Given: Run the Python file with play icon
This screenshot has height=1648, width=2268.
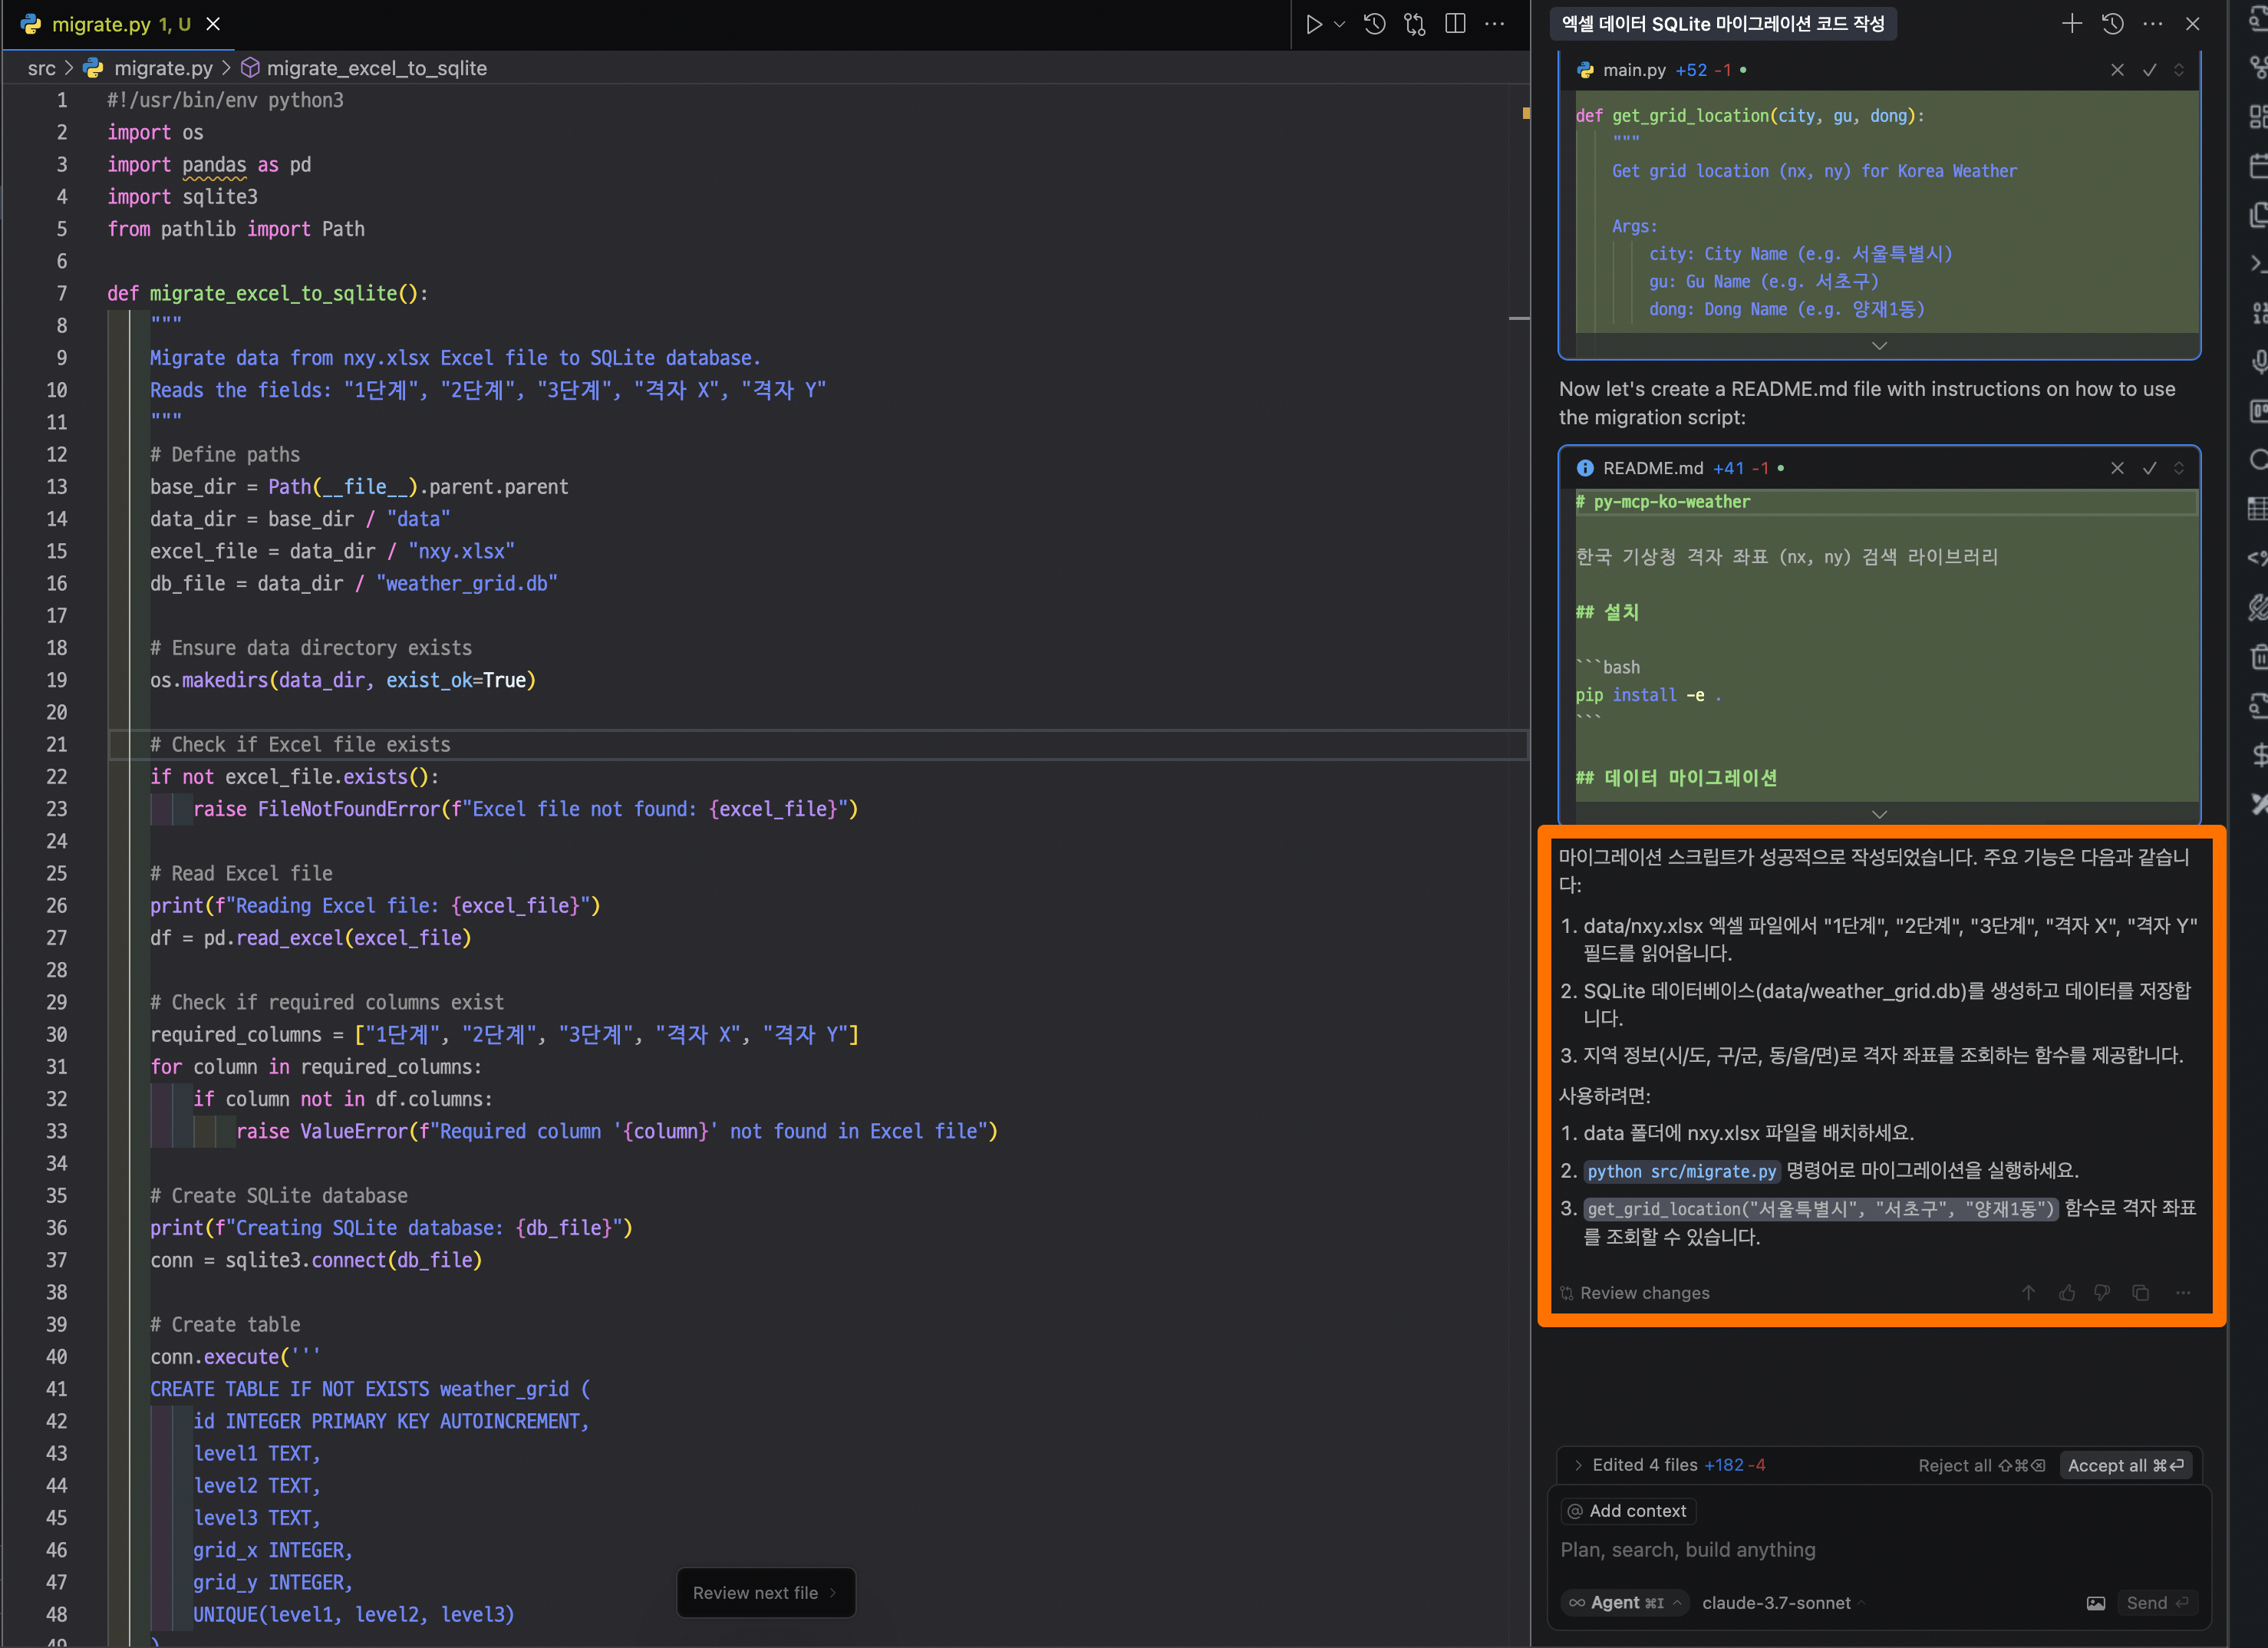Looking at the screenshot, I should click(x=1313, y=24).
